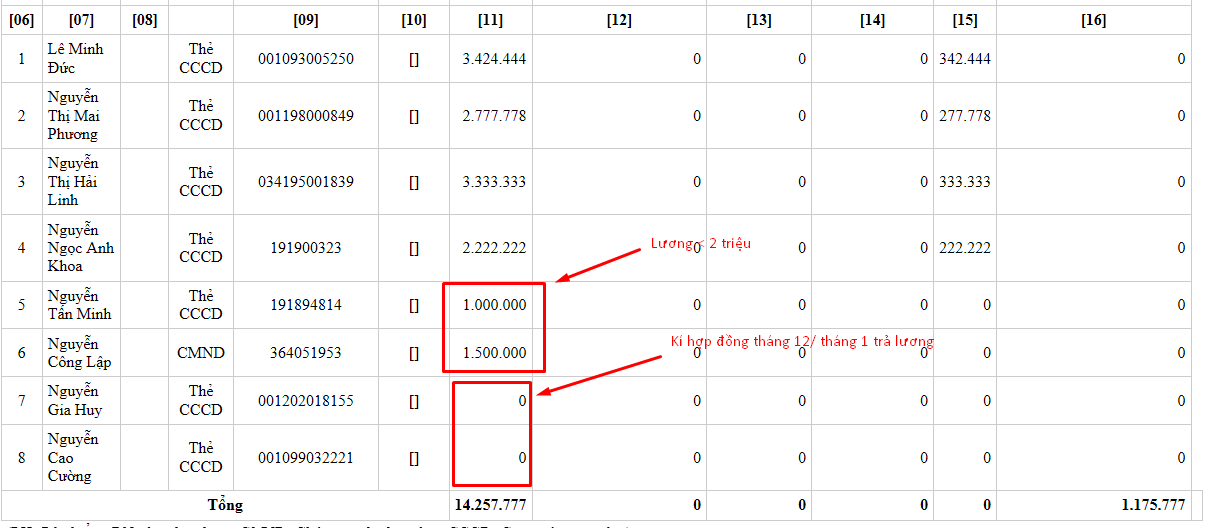Screen dimensions: 1223x528
Task: Click the 333.333 value in column [15]
Action: (965, 182)
